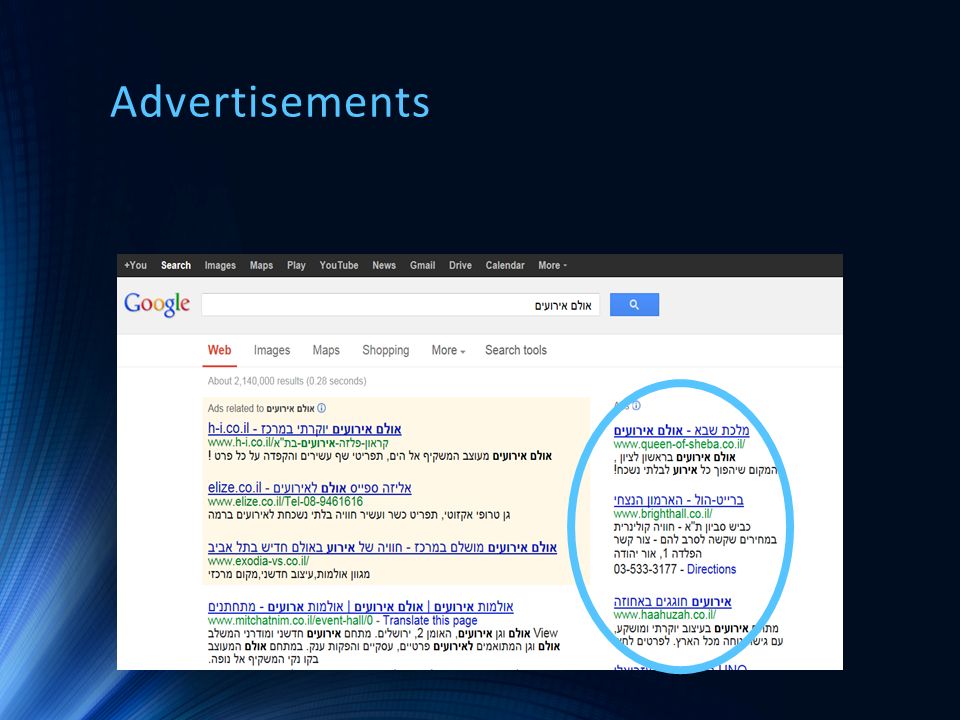Screen dimensions: 960x720
Task: Click the info icon beside Ads related to
Action: [321, 408]
